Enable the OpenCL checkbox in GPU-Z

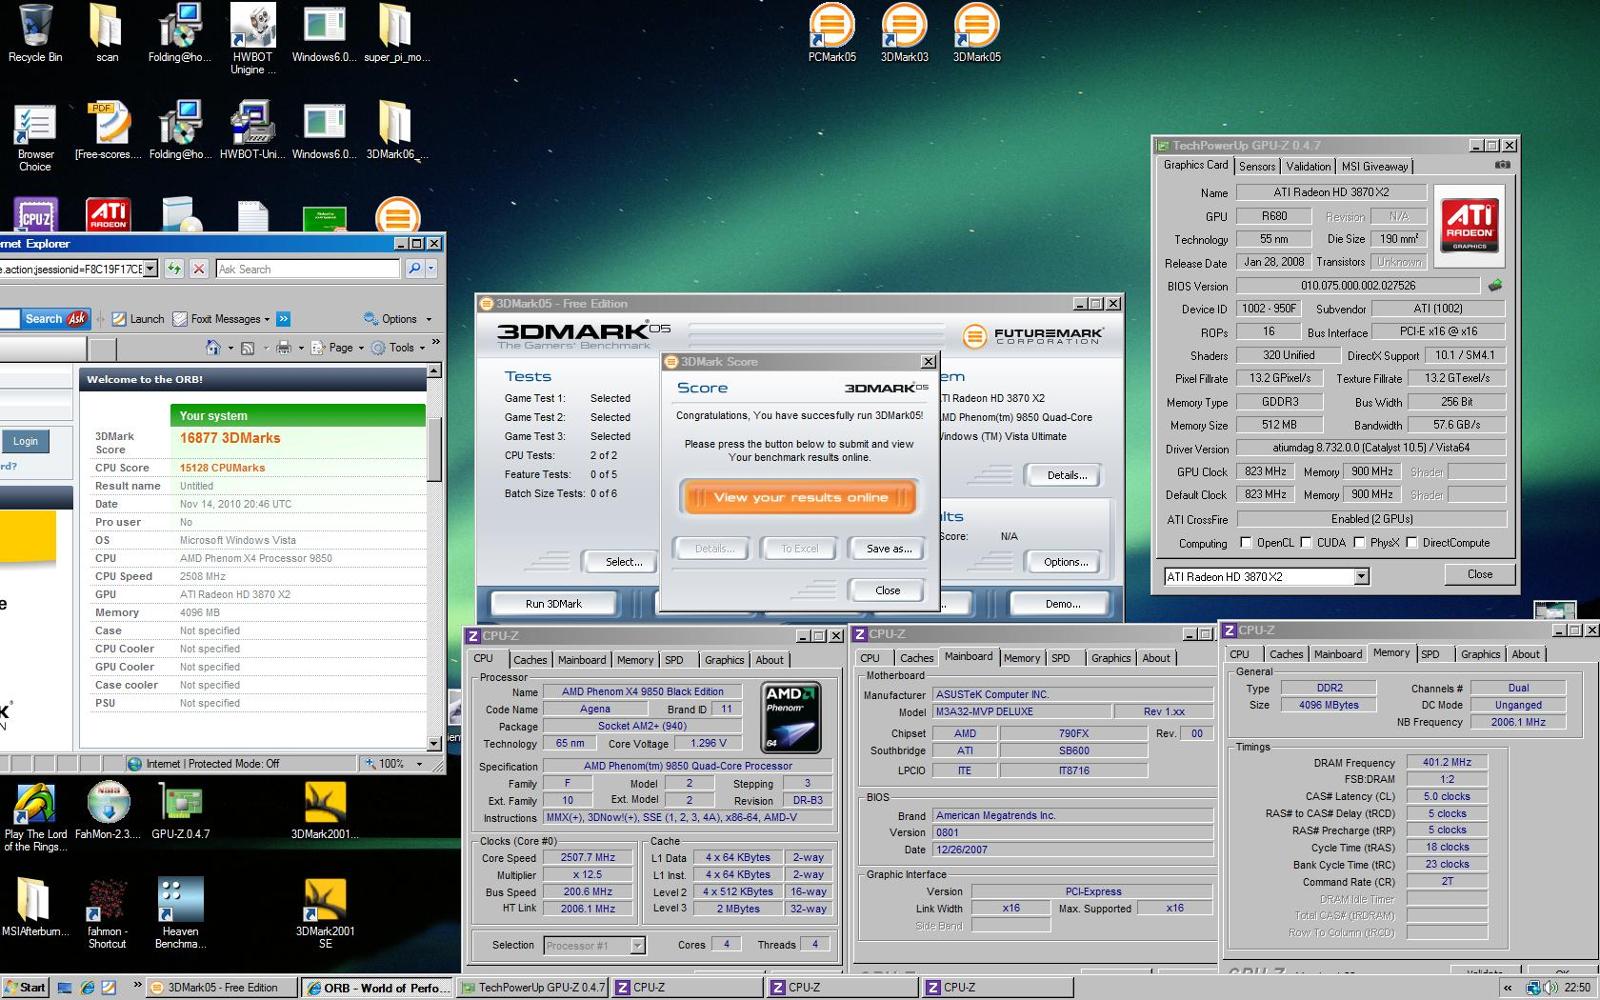(x=1245, y=543)
